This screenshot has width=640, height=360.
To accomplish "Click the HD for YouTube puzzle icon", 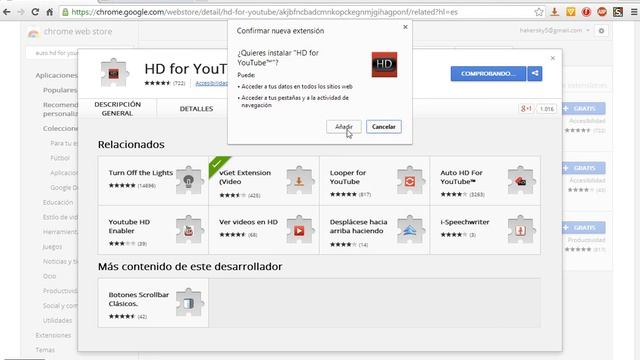I will point(114,73).
